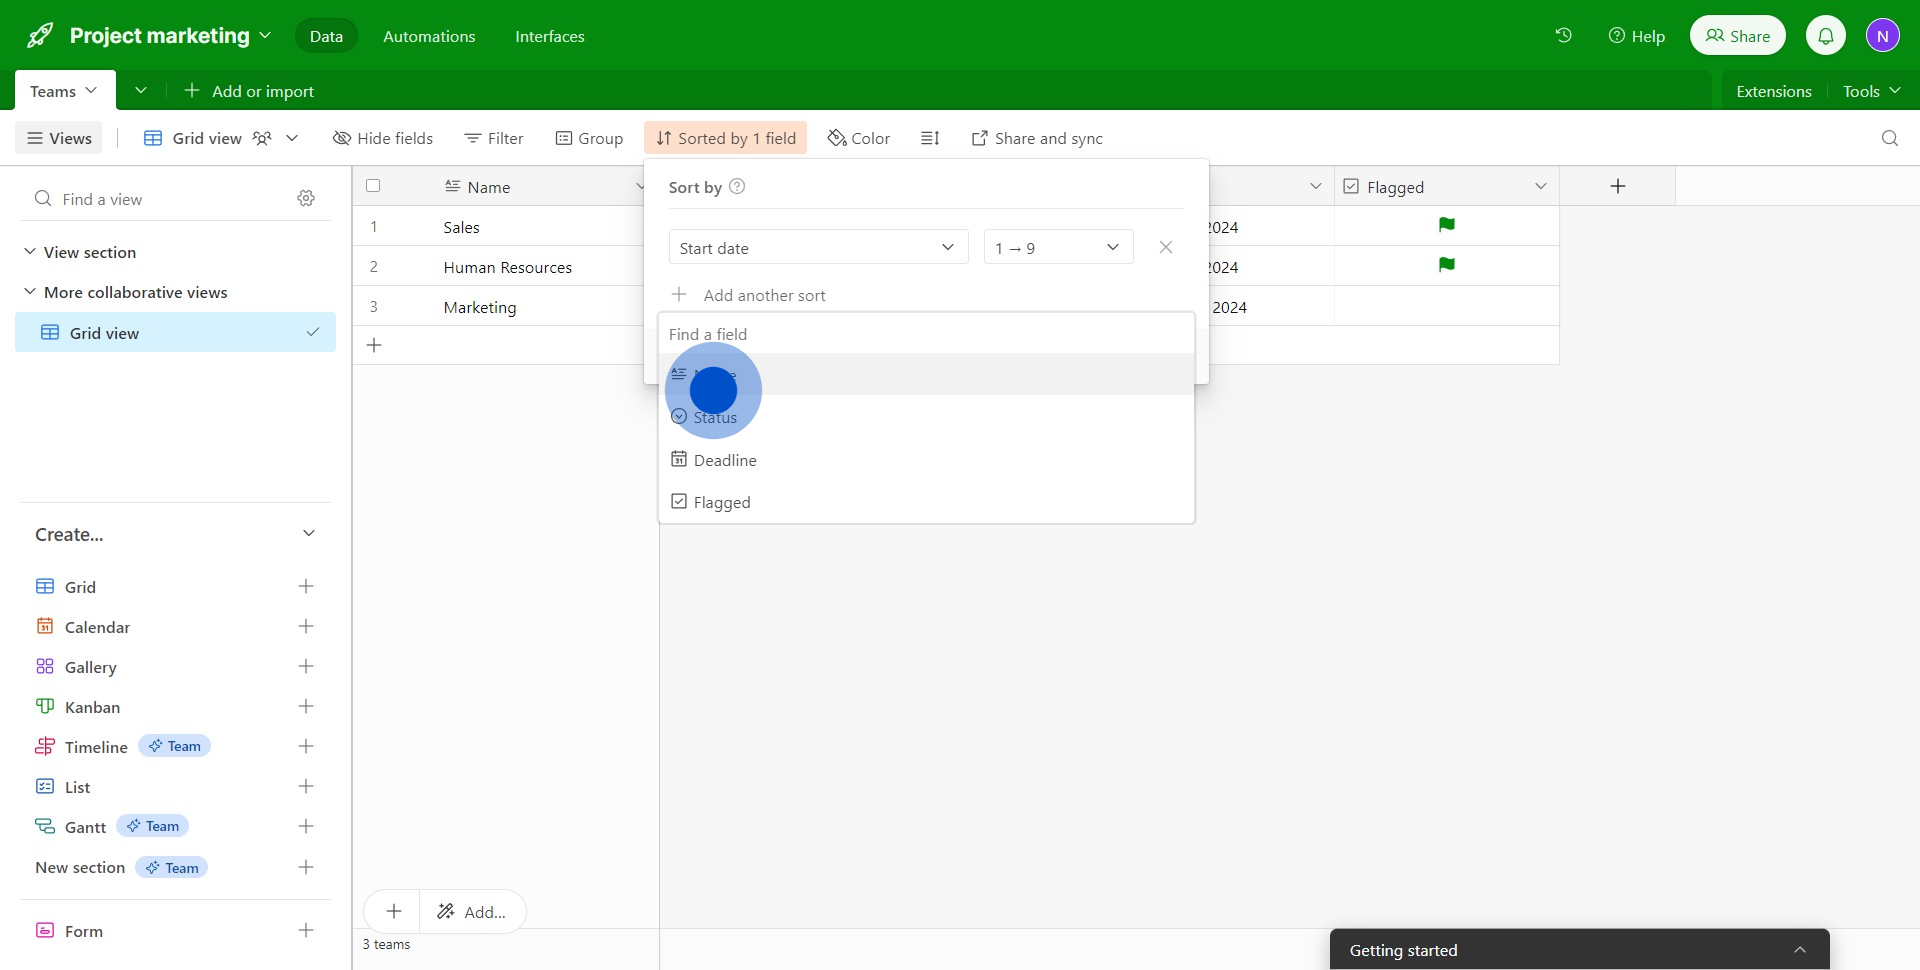Remove the Start date sort
1920x970 pixels.
1165,247
